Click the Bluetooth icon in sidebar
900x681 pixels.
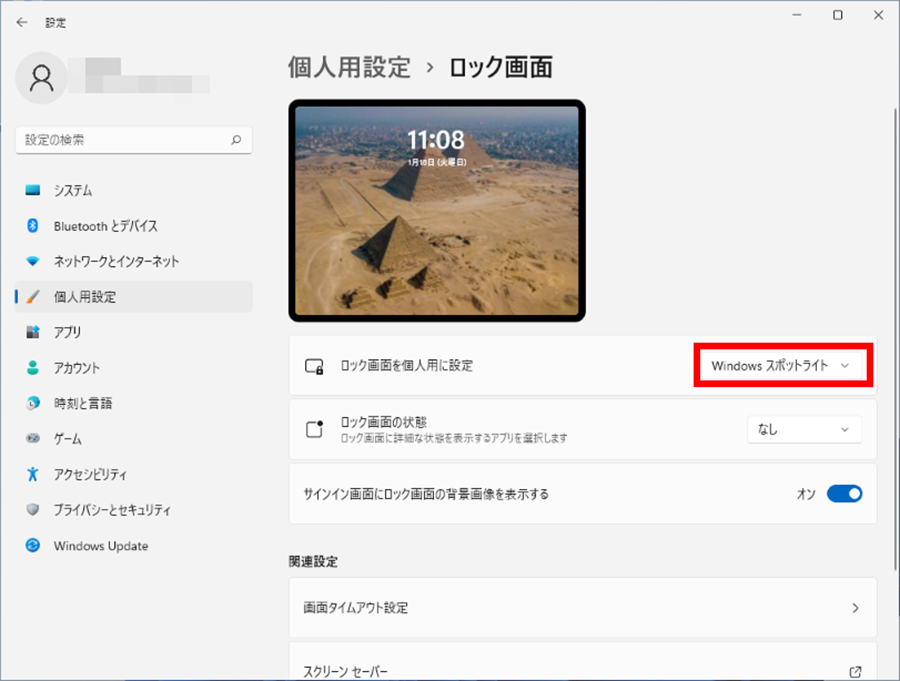[x=33, y=226]
